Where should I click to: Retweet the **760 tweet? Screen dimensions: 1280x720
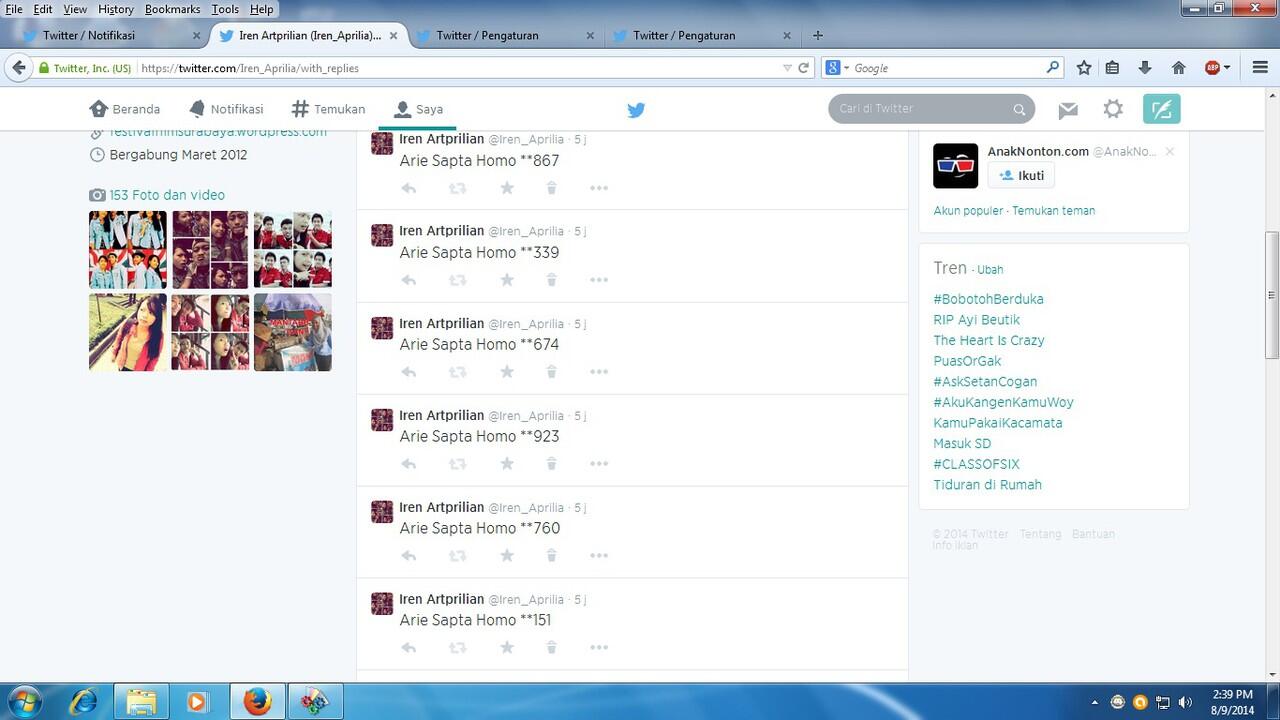pos(457,556)
